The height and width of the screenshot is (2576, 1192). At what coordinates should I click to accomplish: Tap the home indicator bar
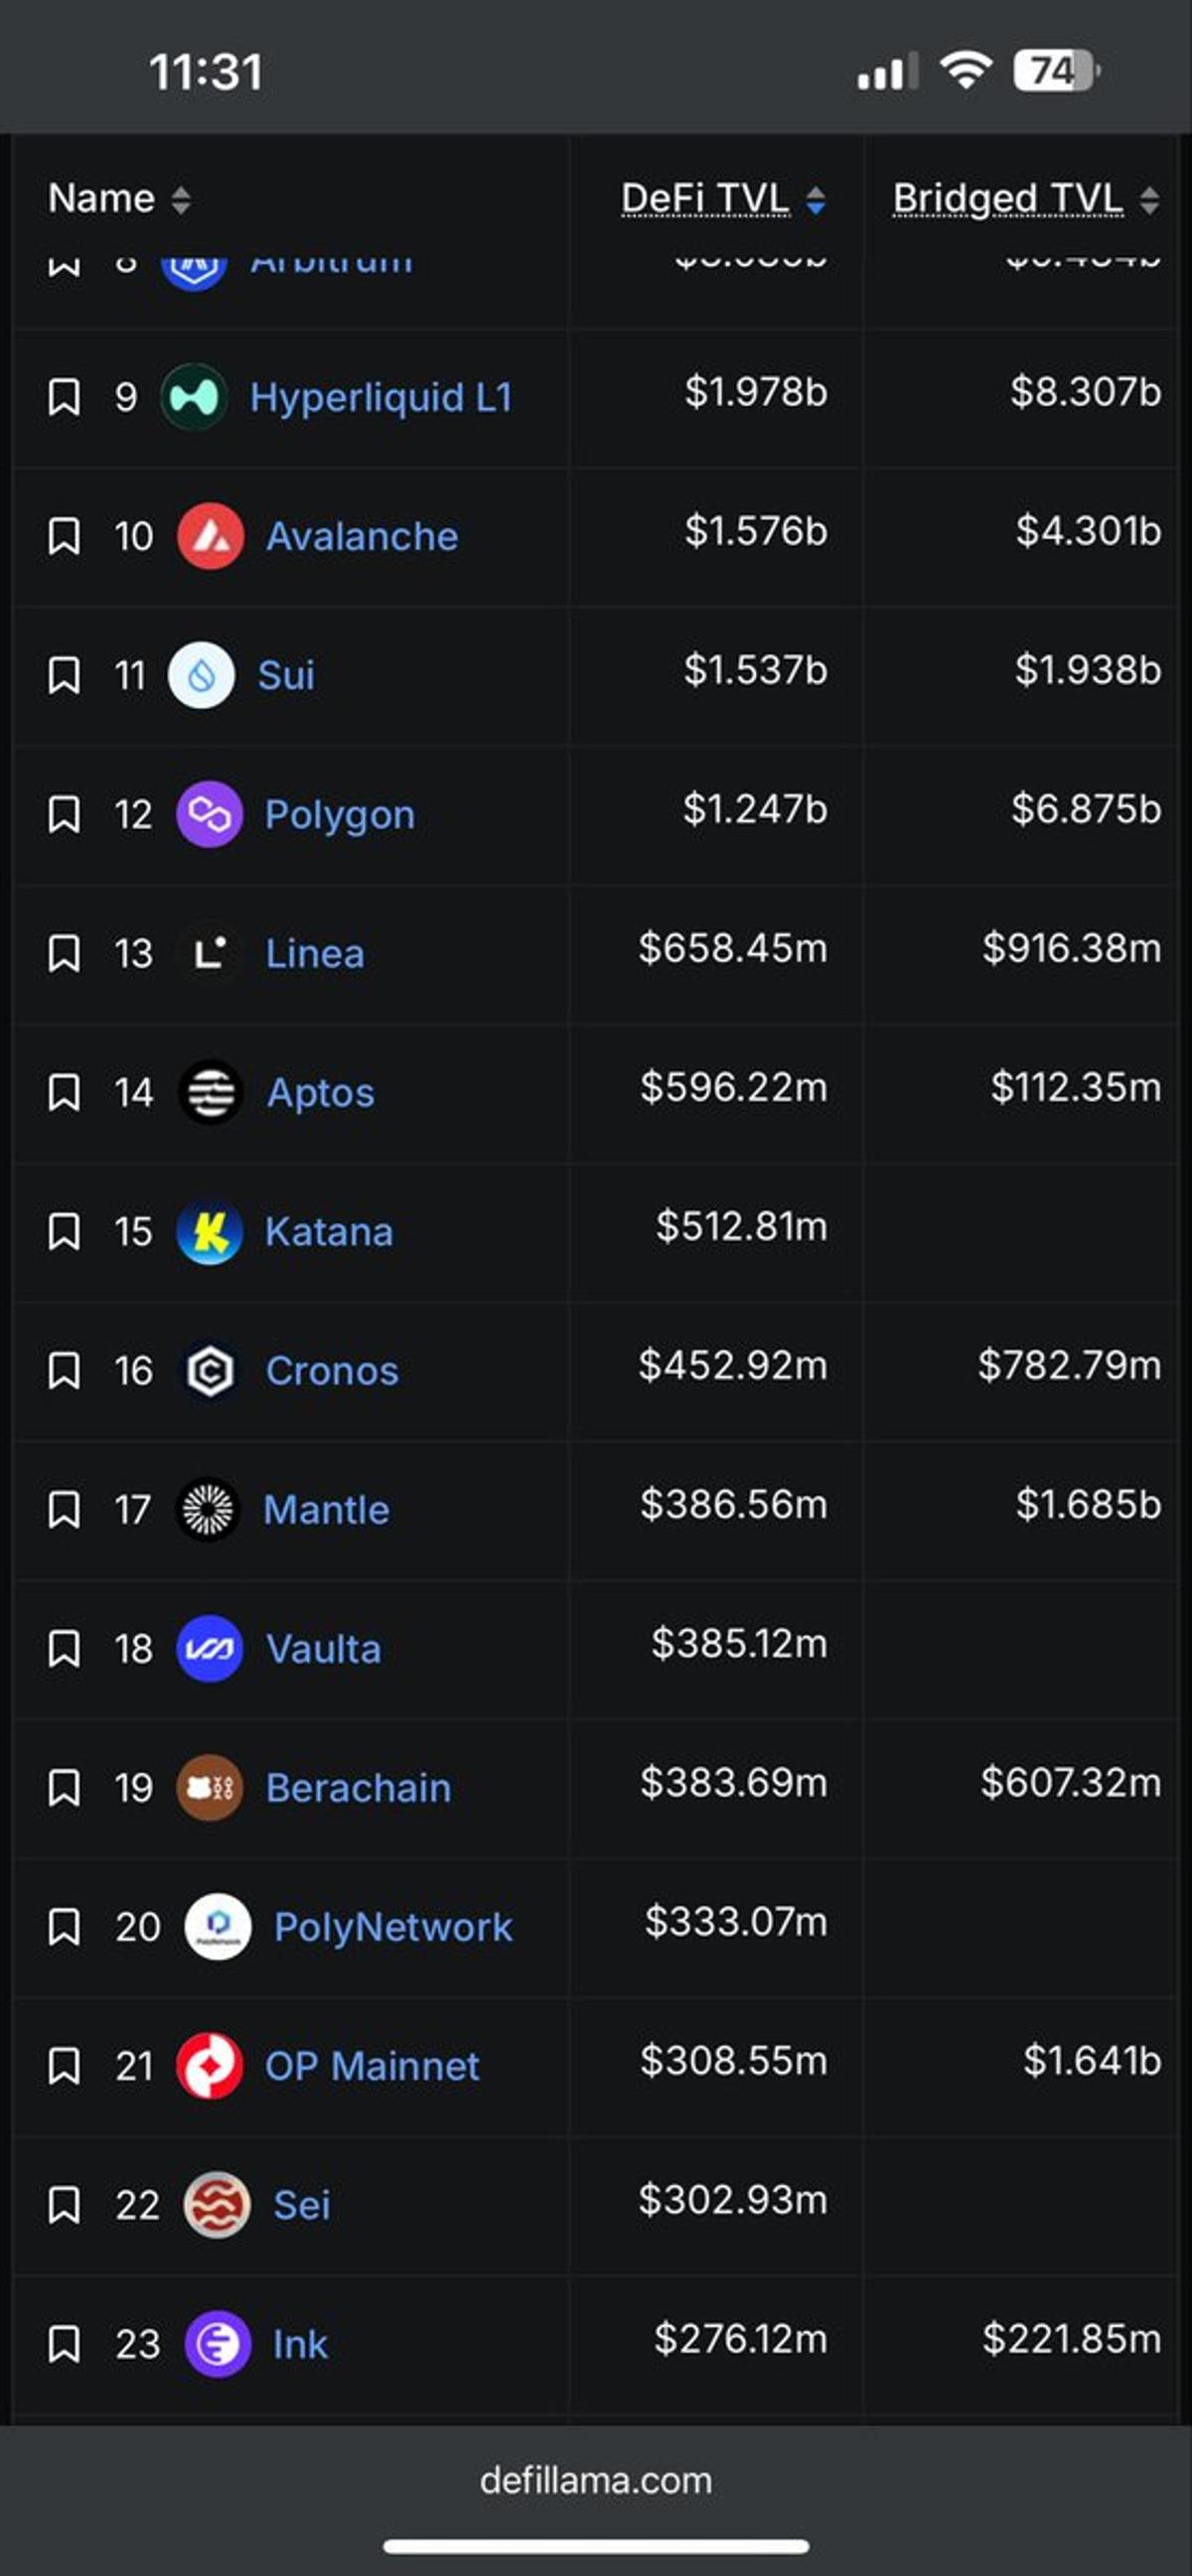(596, 2546)
